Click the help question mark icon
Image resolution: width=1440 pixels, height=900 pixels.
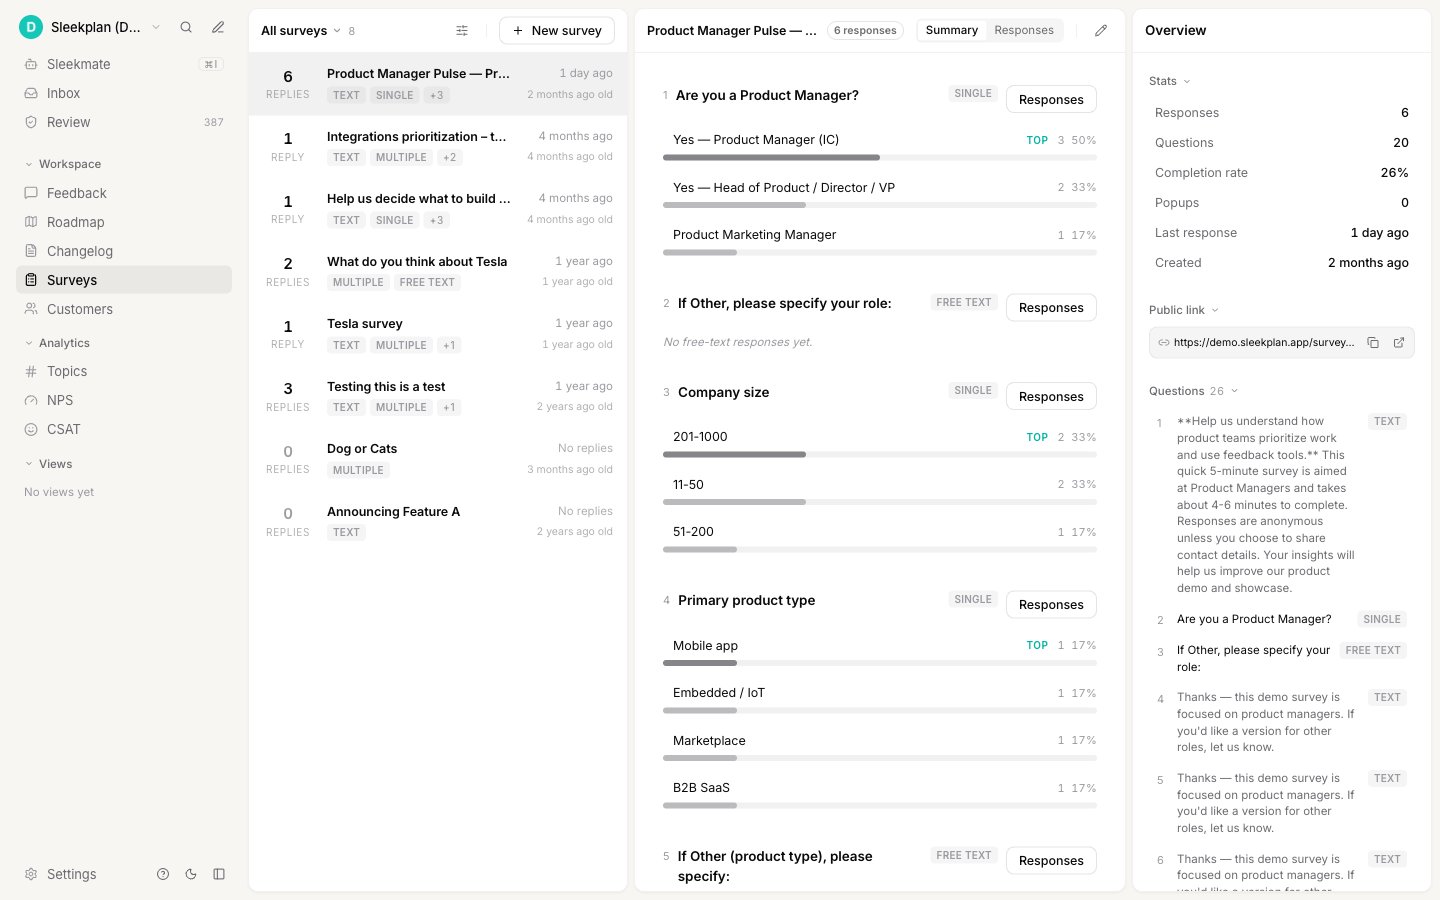(x=163, y=874)
